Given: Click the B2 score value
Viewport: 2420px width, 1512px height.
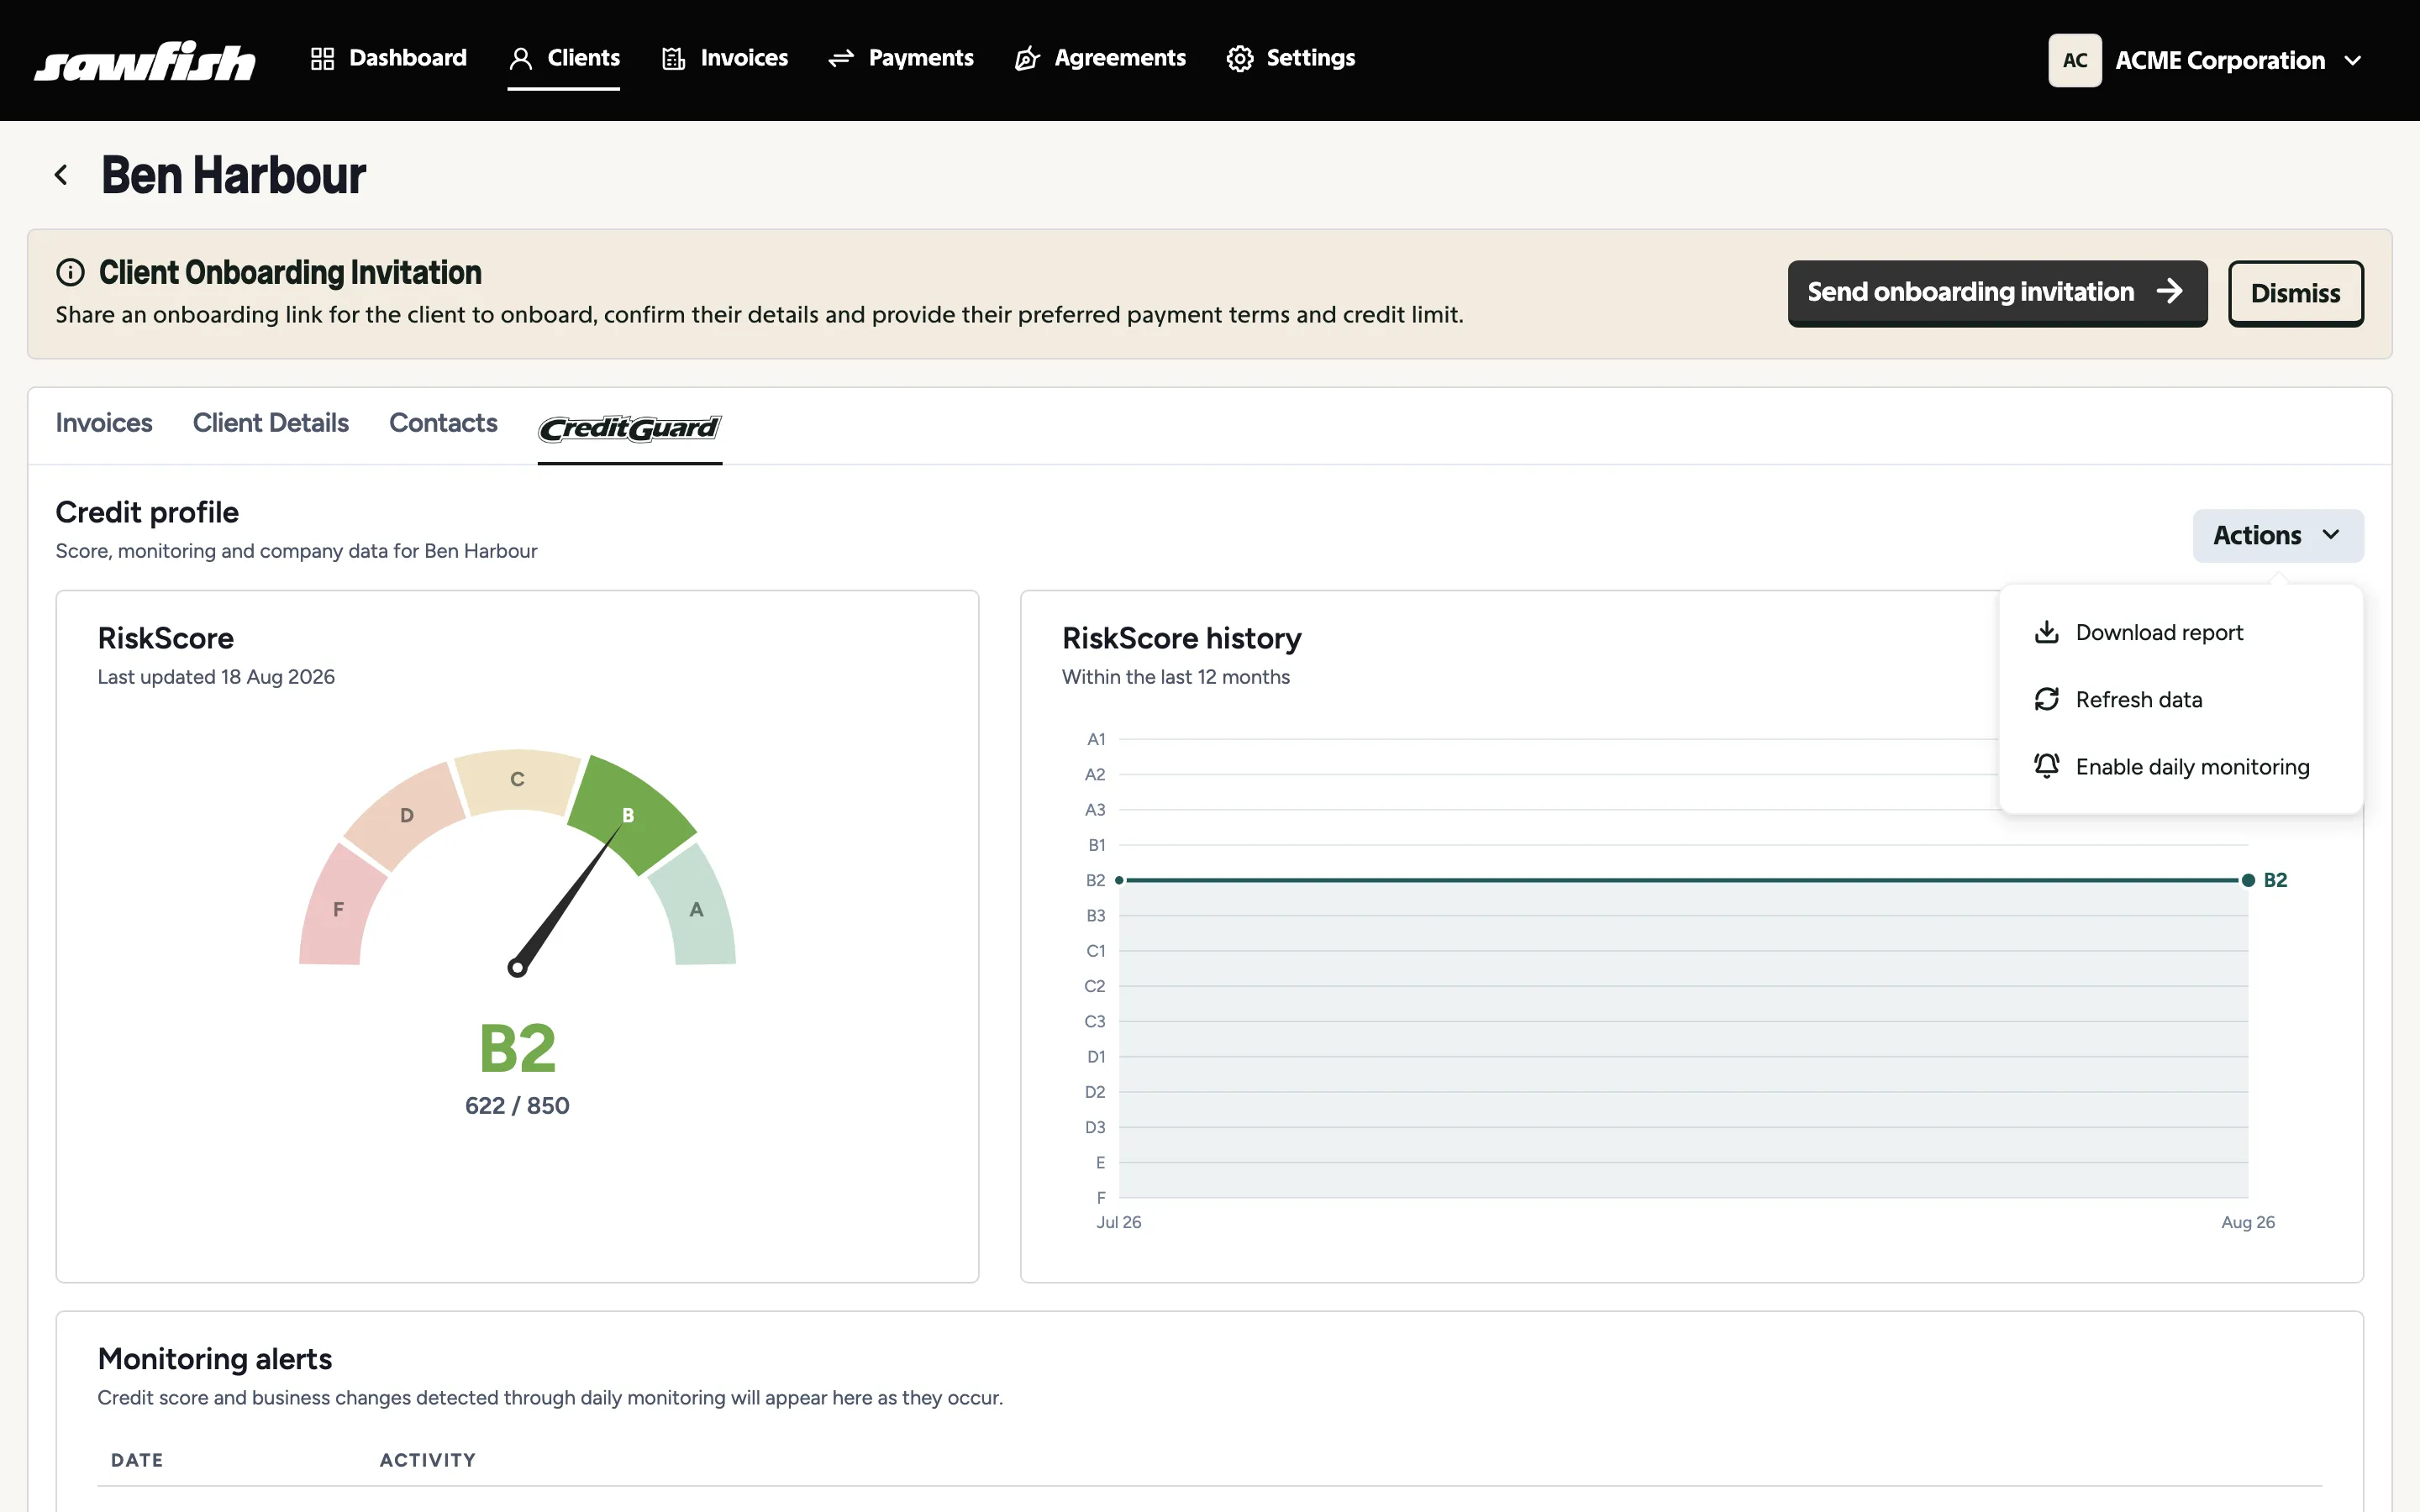Looking at the screenshot, I should tap(517, 1048).
